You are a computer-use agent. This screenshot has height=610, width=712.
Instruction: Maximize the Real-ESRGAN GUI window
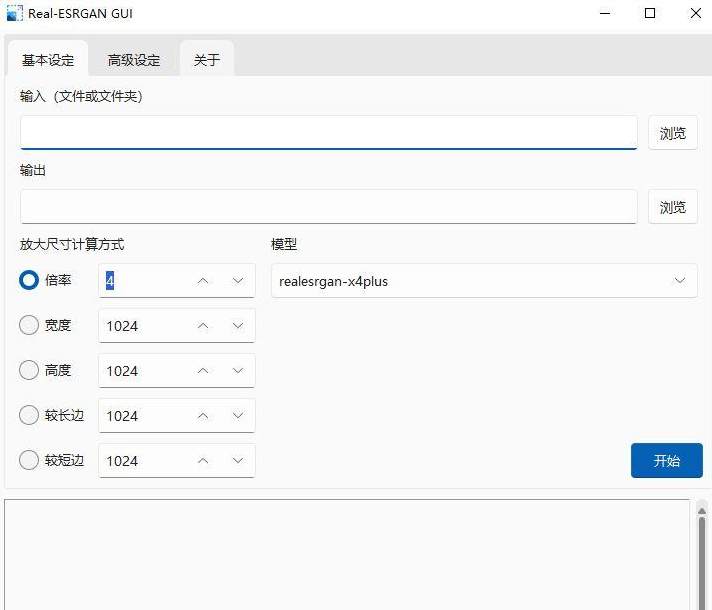(650, 13)
